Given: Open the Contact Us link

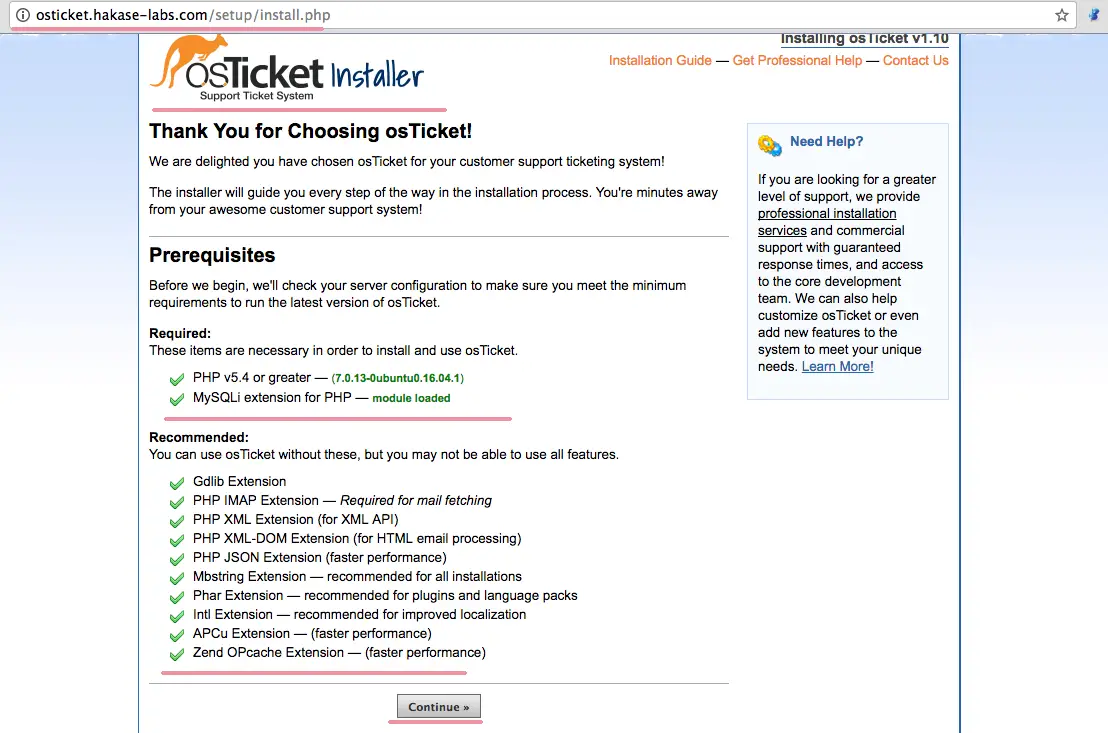Looking at the screenshot, I should pos(915,61).
